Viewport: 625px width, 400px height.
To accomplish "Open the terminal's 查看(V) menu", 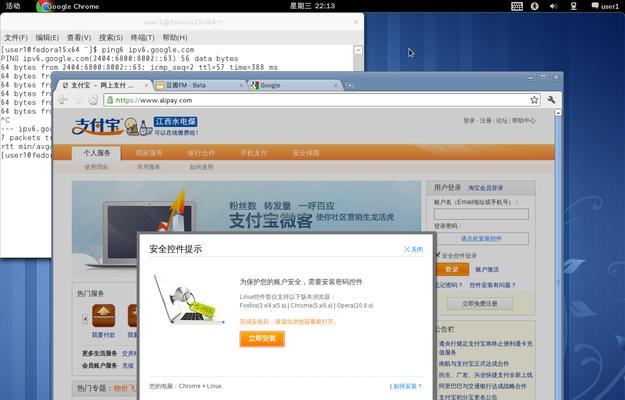I will point(79,37).
